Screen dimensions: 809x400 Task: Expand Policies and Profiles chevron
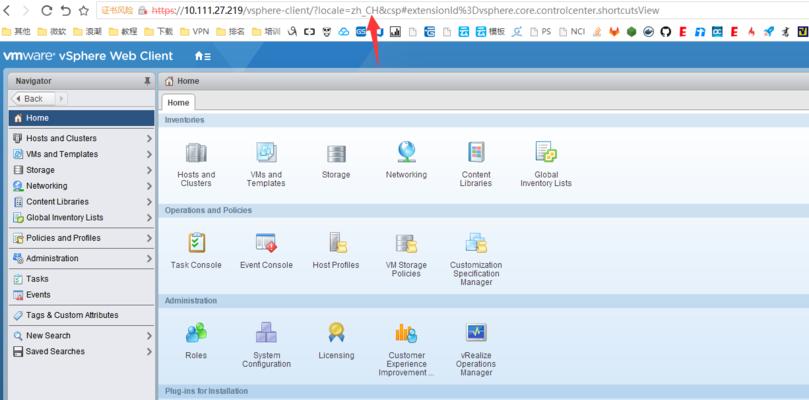click(149, 238)
